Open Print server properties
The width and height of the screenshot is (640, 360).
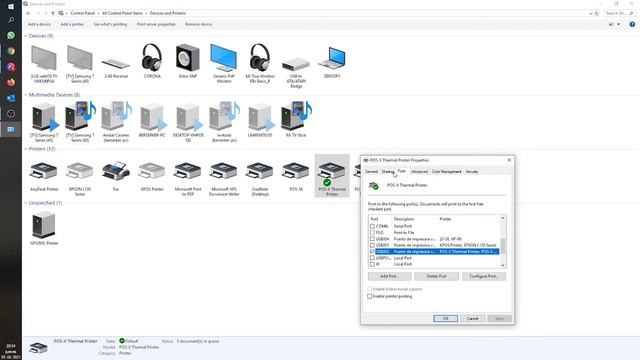point(156,24)
